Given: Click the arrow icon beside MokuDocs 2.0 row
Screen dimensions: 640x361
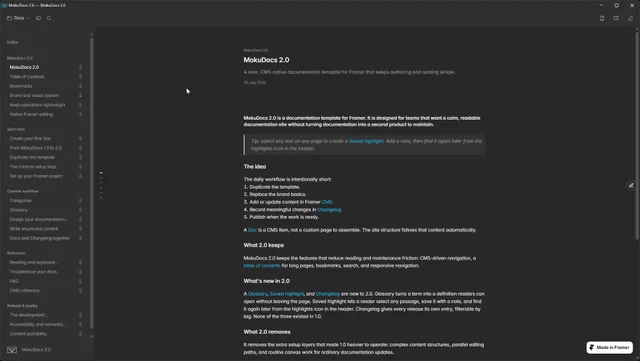Looking at the screenshot, I should 80,67.
